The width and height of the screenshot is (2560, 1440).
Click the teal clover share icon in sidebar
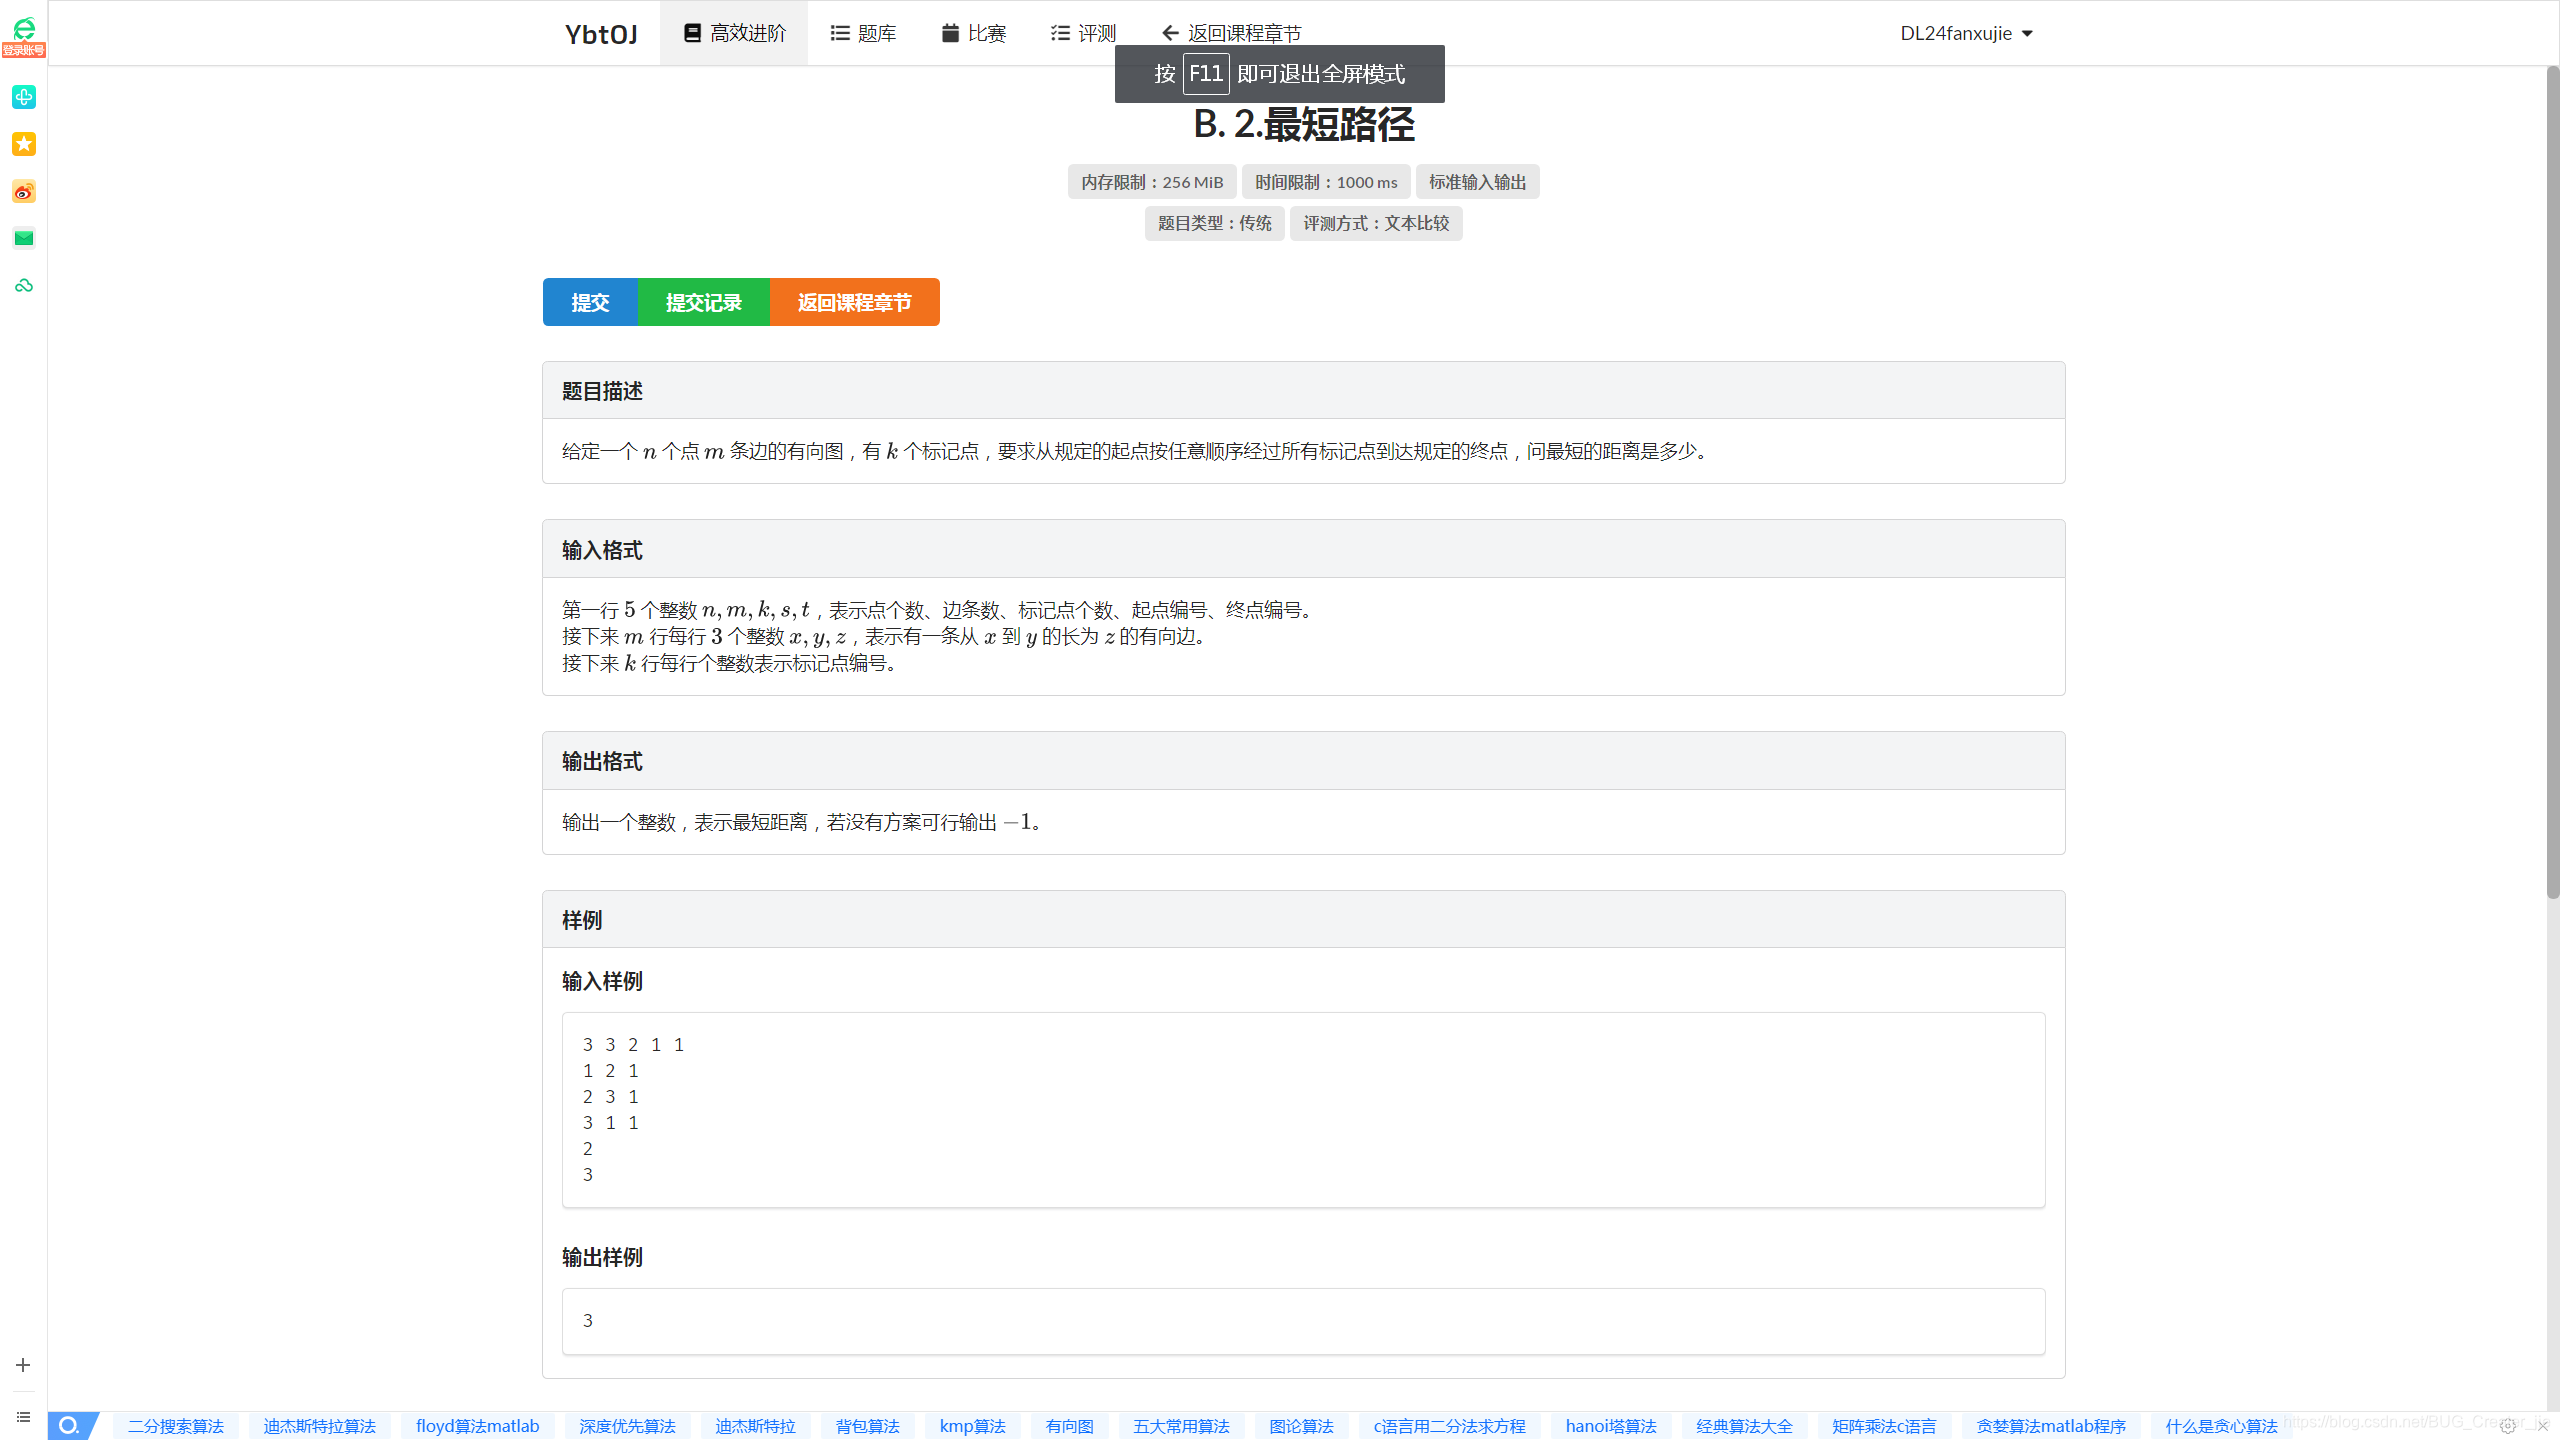(23, 97)
